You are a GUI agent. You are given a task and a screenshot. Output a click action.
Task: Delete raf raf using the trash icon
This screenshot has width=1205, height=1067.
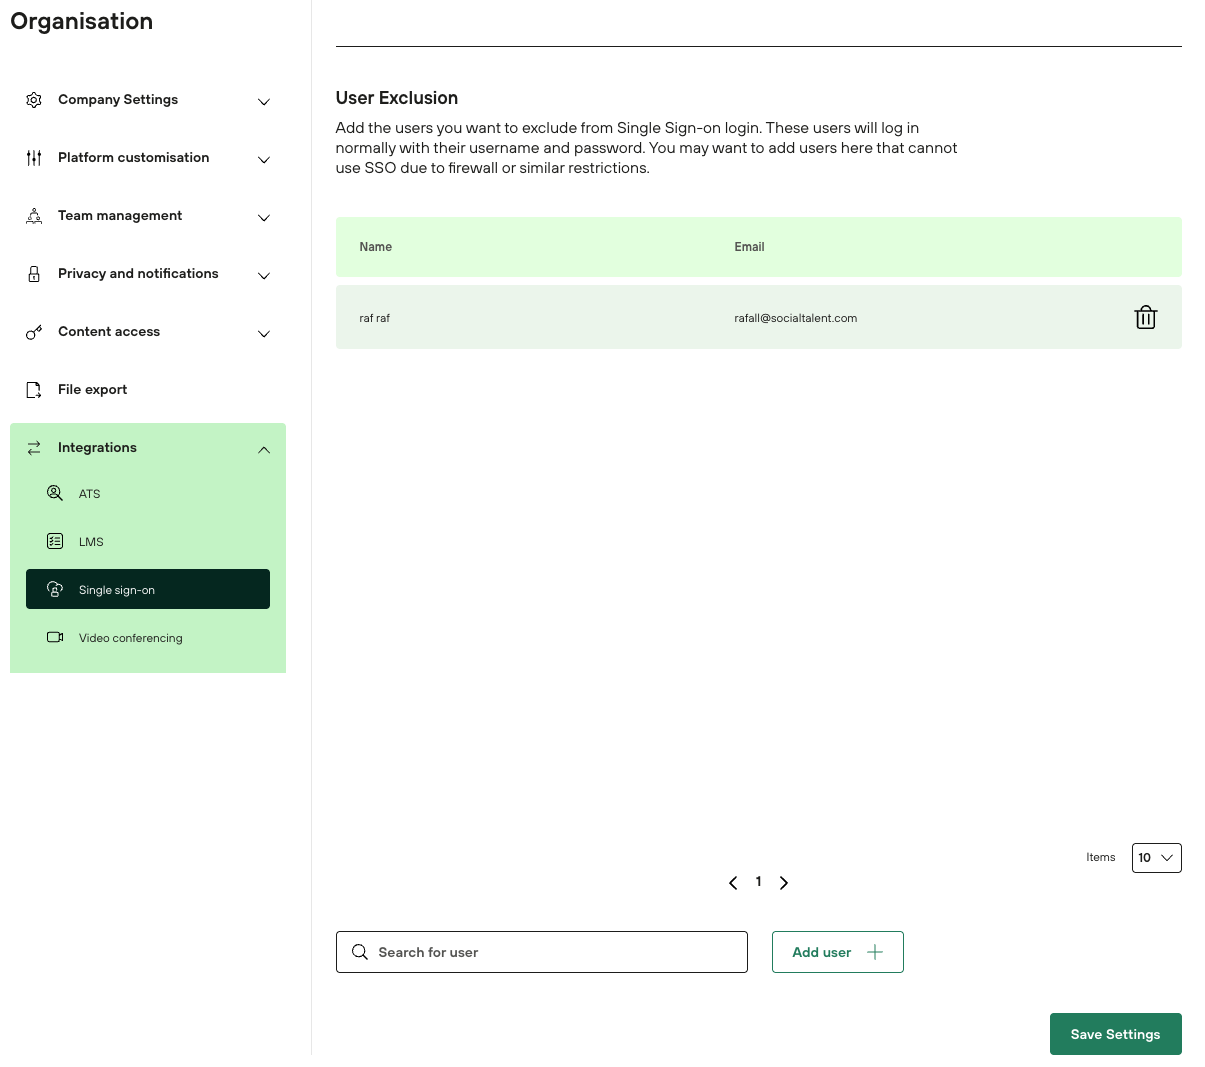1145,318
